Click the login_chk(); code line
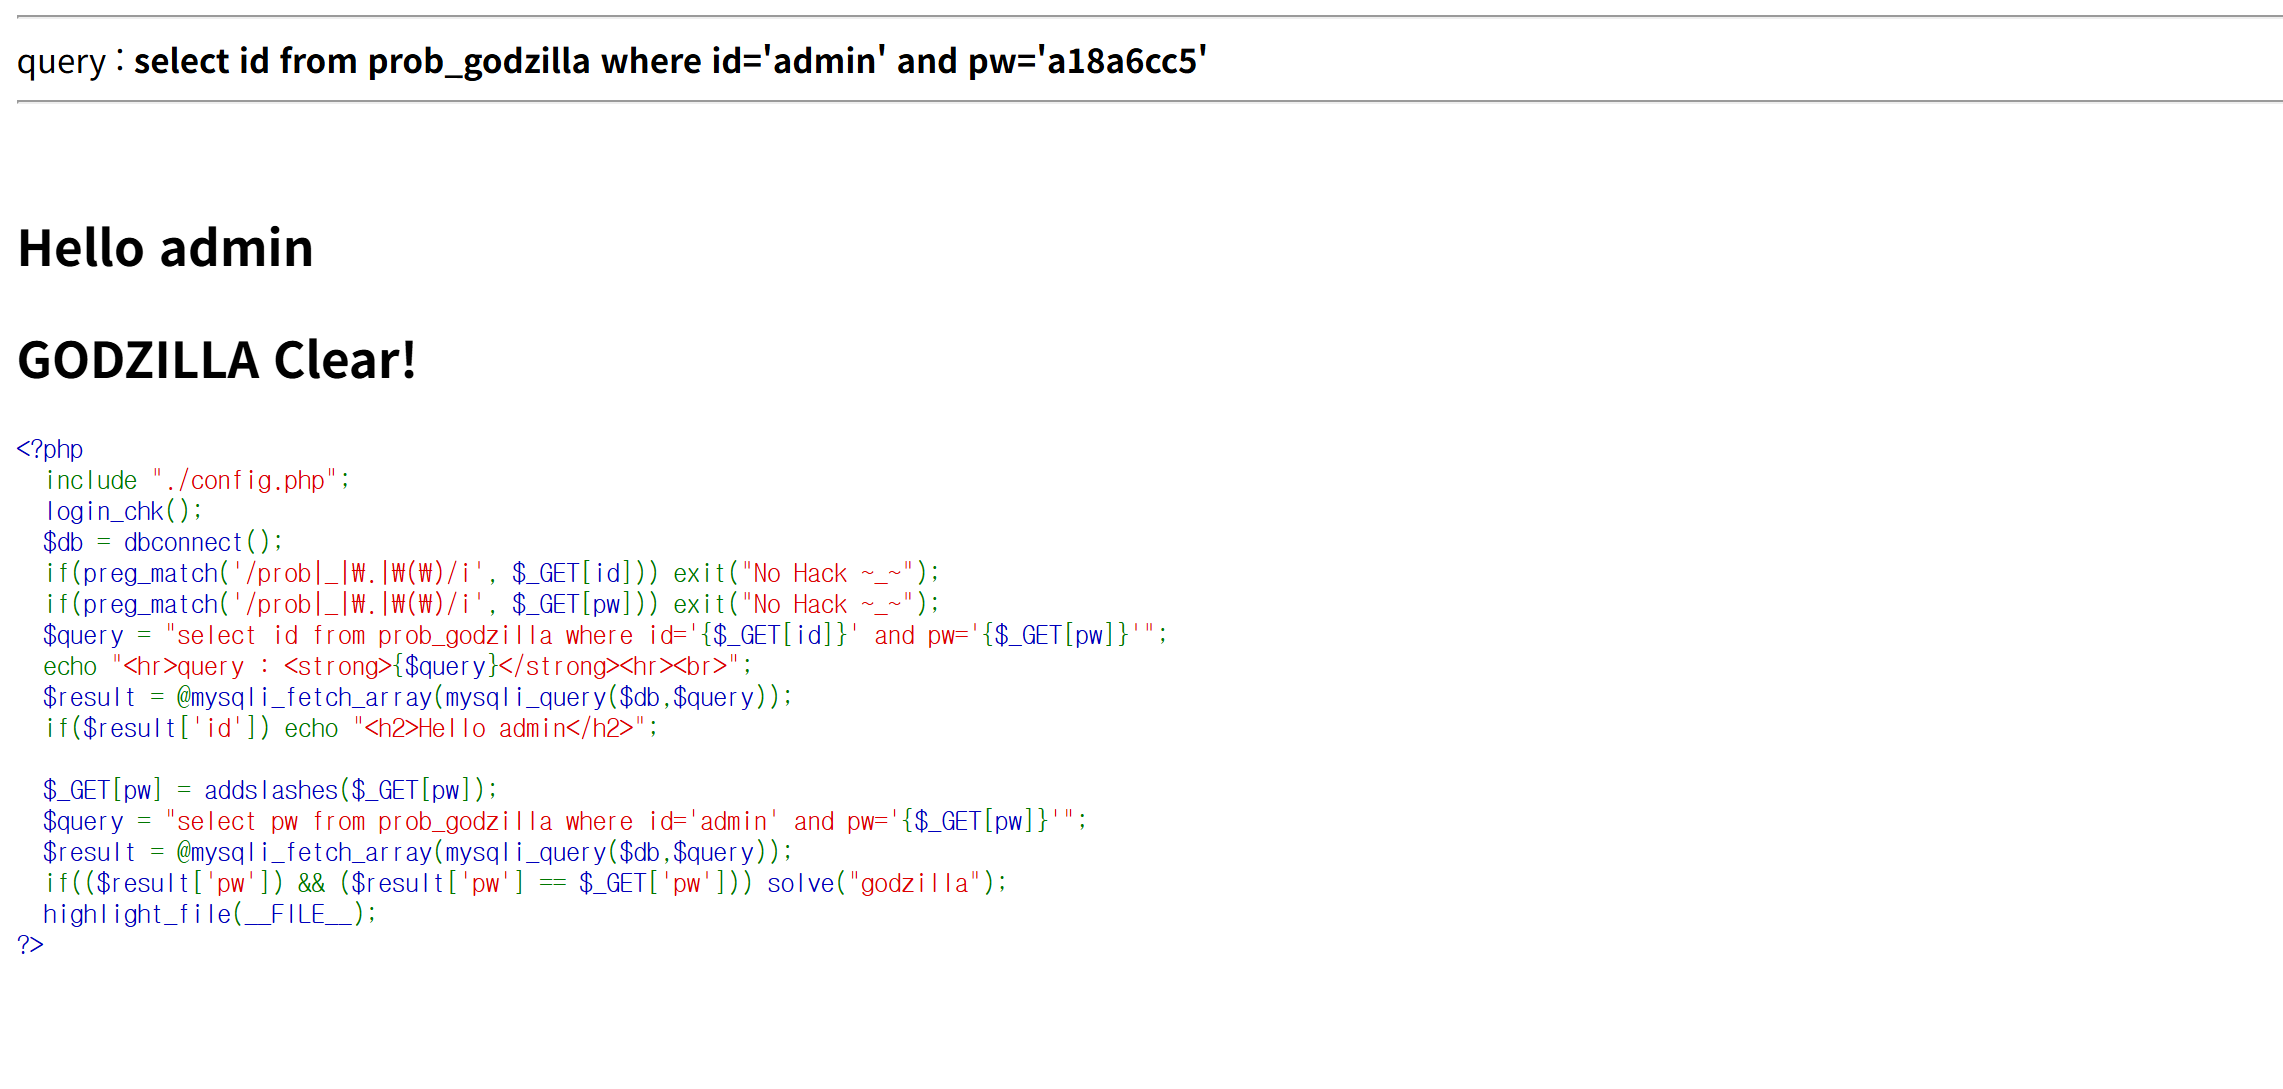Screen dimensions: 2283x1089 124,511
